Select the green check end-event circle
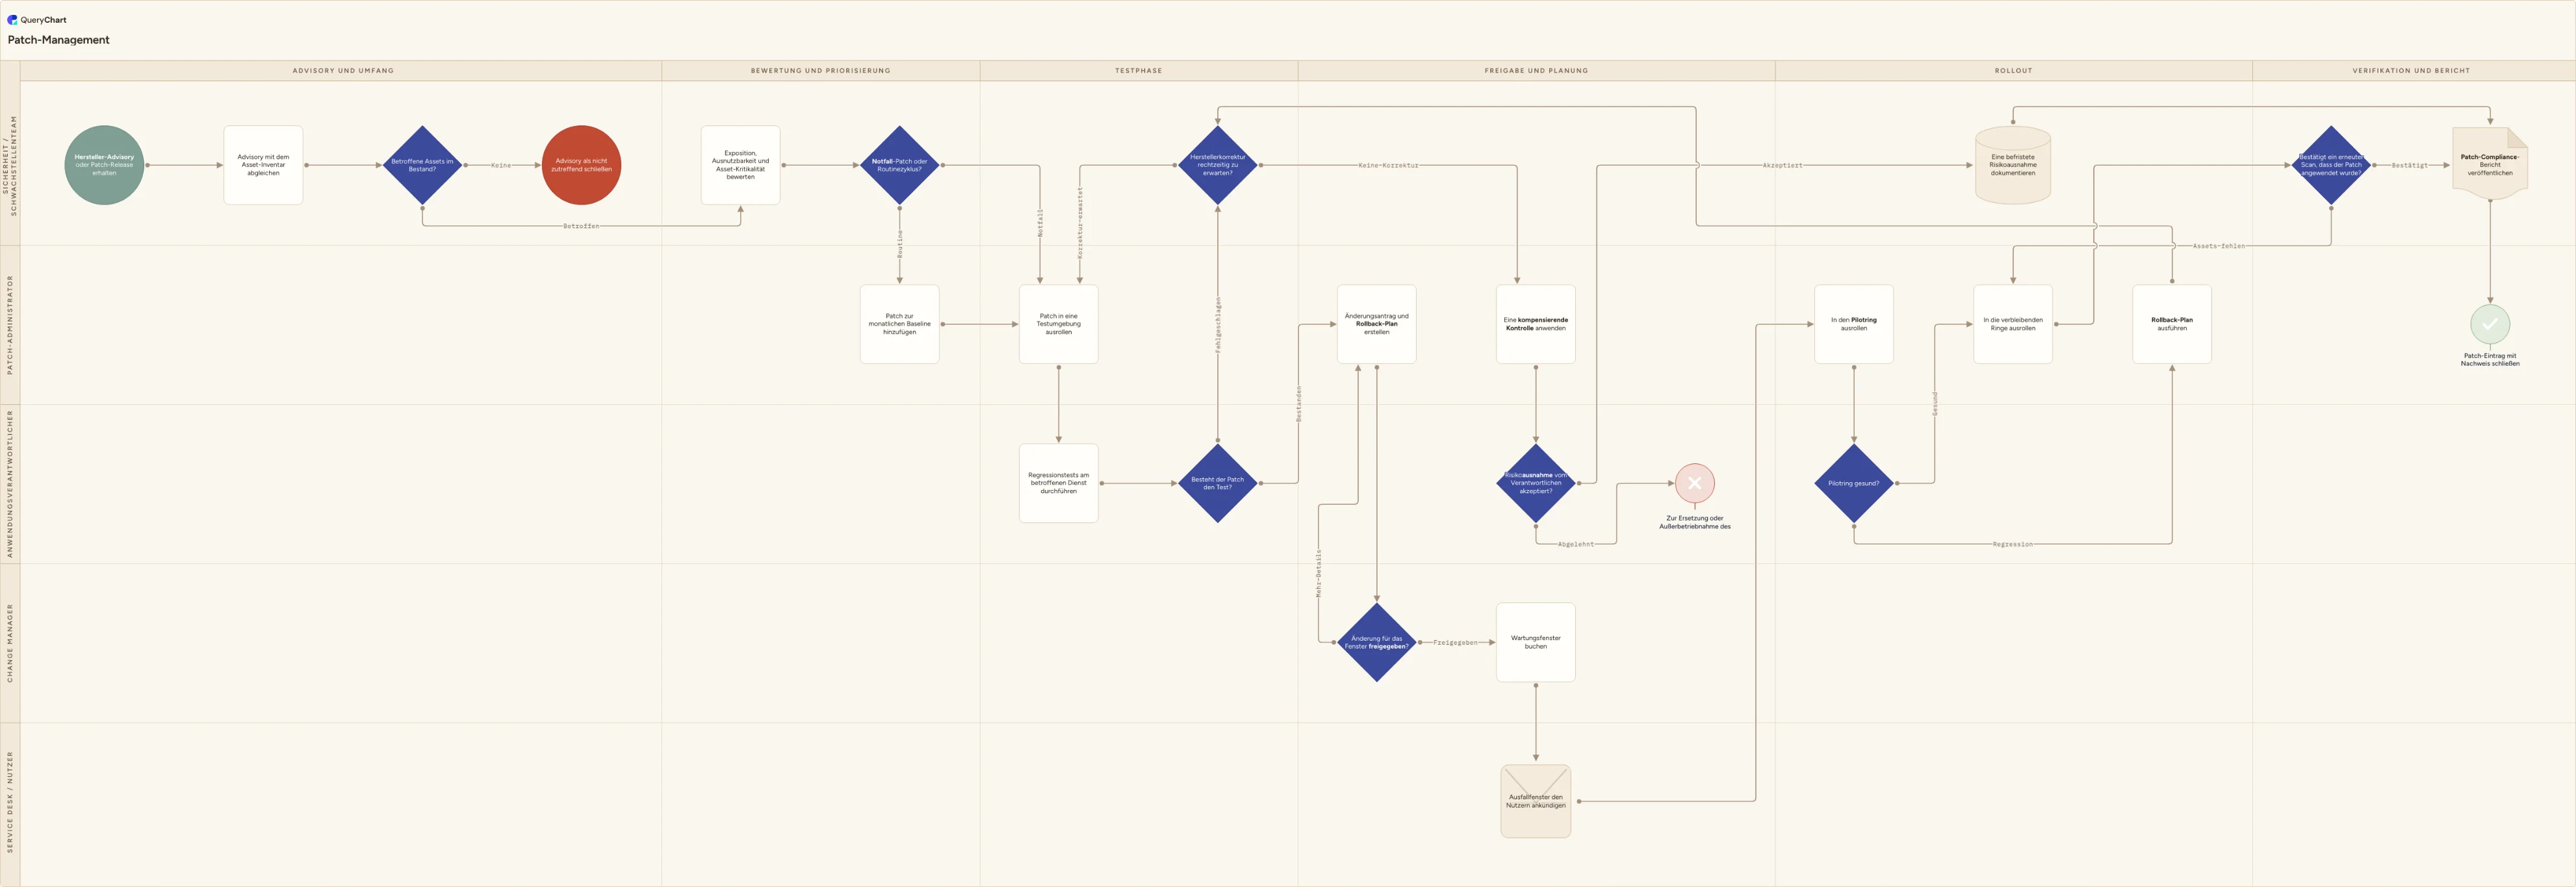 [x=2489, y=324]
